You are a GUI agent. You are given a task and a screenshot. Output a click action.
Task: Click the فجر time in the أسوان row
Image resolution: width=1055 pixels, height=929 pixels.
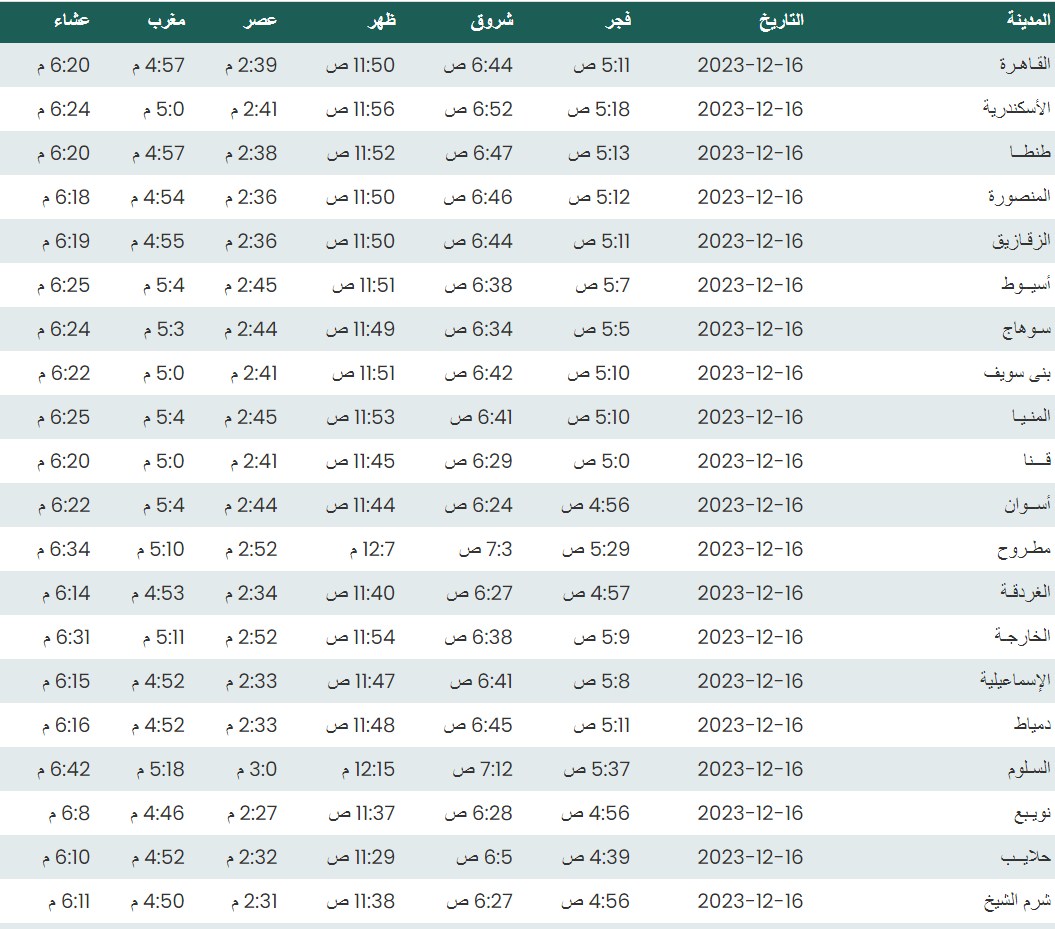[x=596, y=505]
